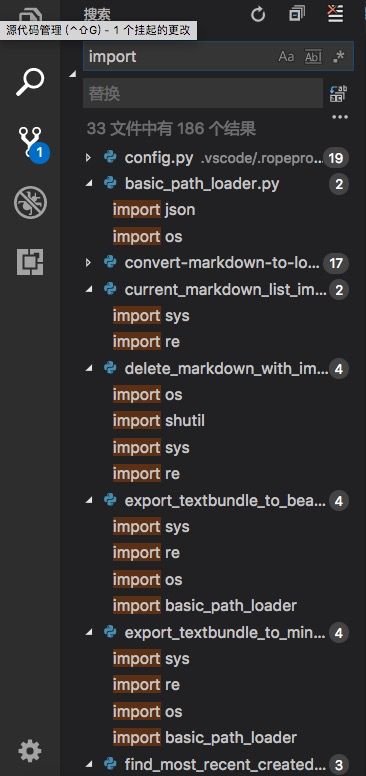This screenshot has height=776, width=366.
Task: Toggle Use Regular Expression option
Action: [x=339, y=57]
